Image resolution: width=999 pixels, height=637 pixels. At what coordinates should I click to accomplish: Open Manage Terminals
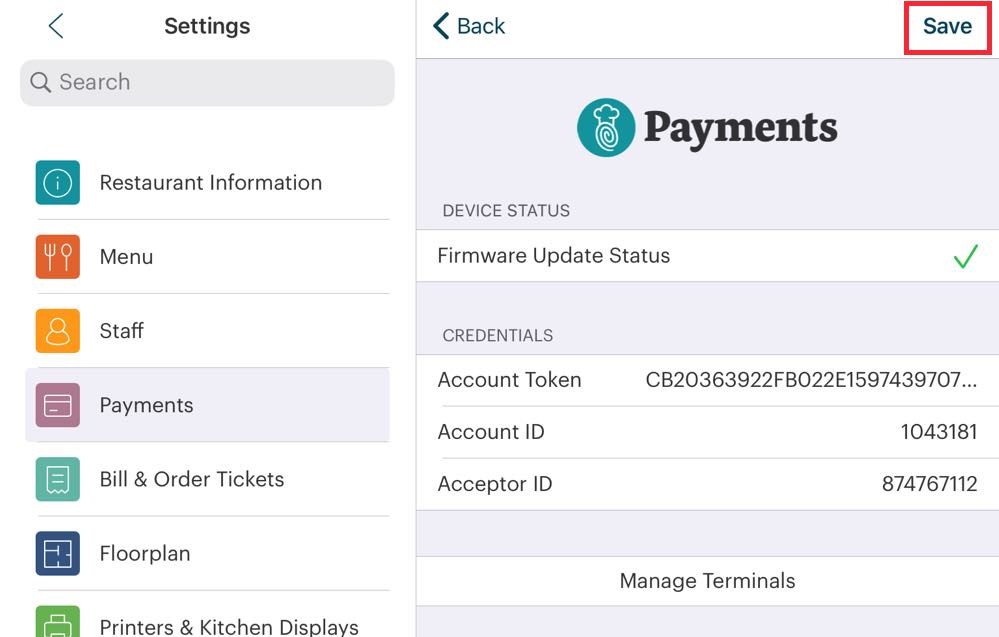pos(705,581)
